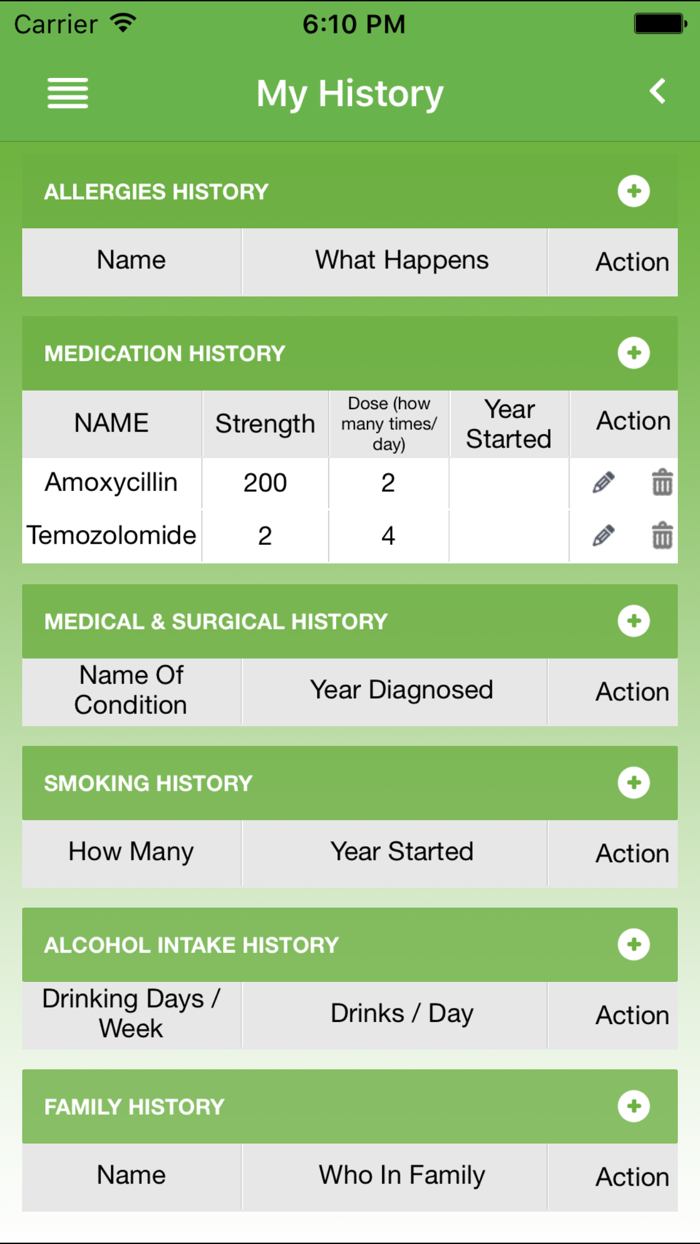Add a family history entry
The image size is (700, 1244).
pyautogui.click(x=634, y=1107)
